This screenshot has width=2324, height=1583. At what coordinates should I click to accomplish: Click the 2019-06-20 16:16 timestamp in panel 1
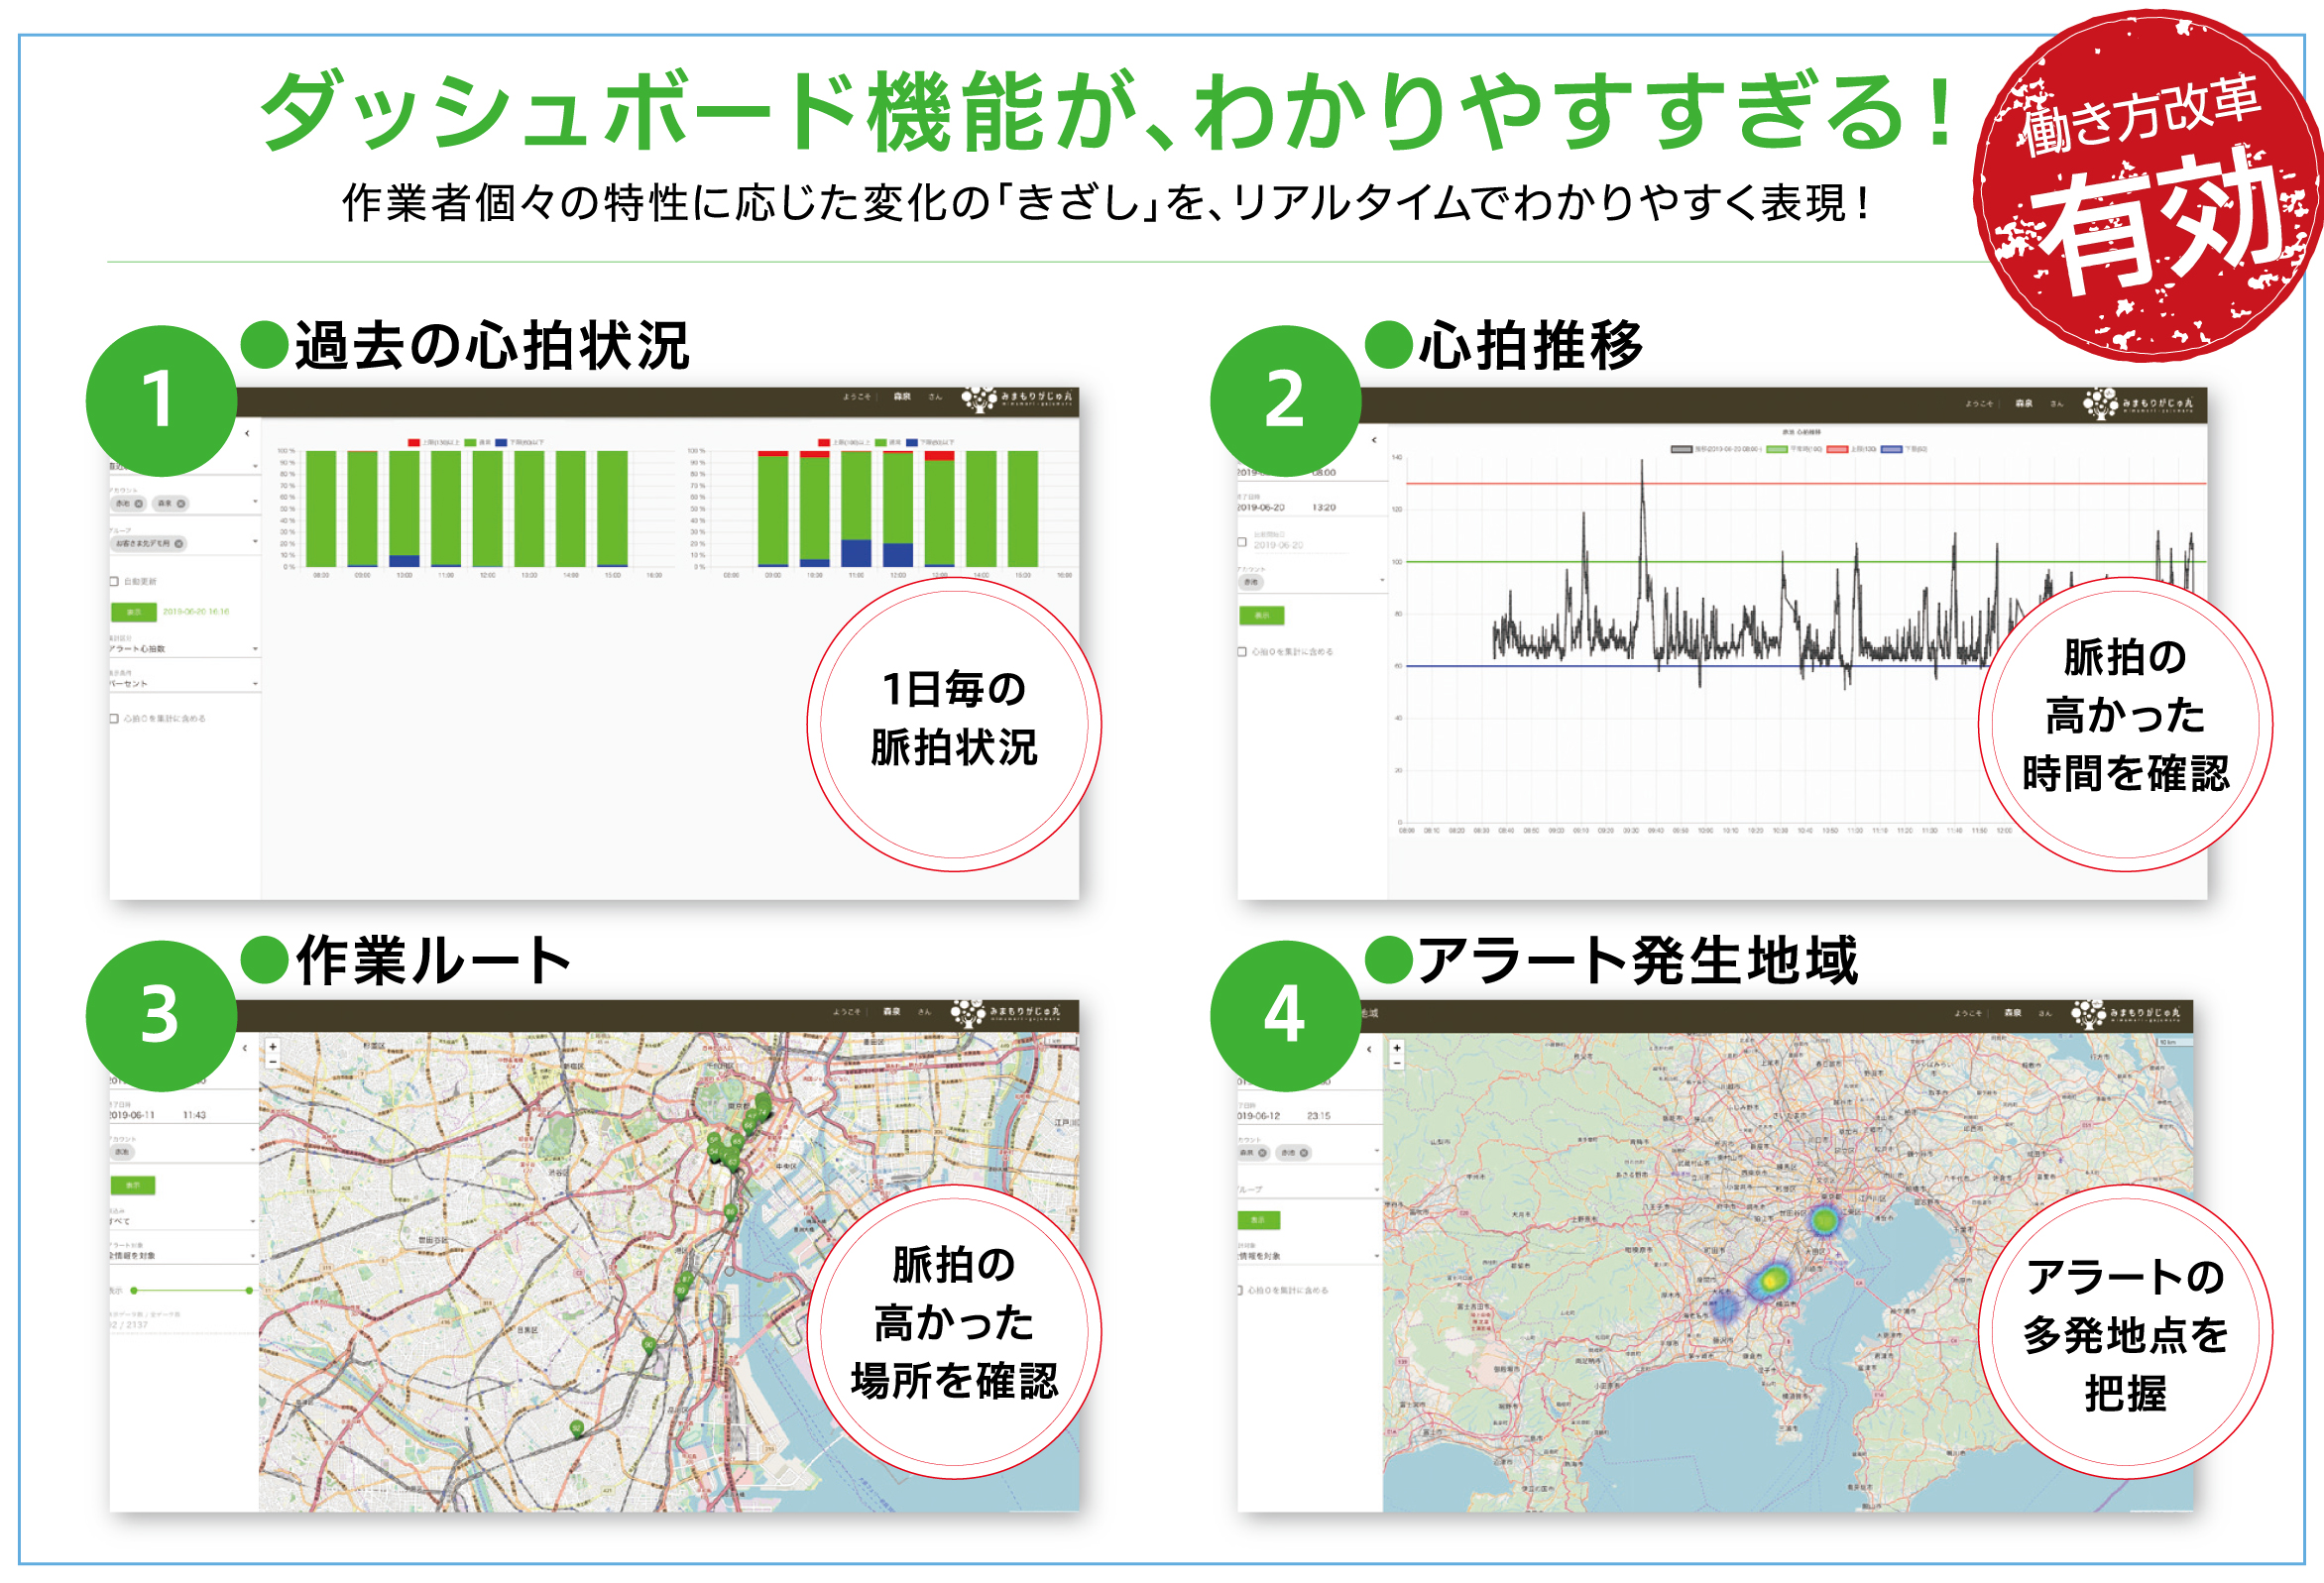click(196, 612)
